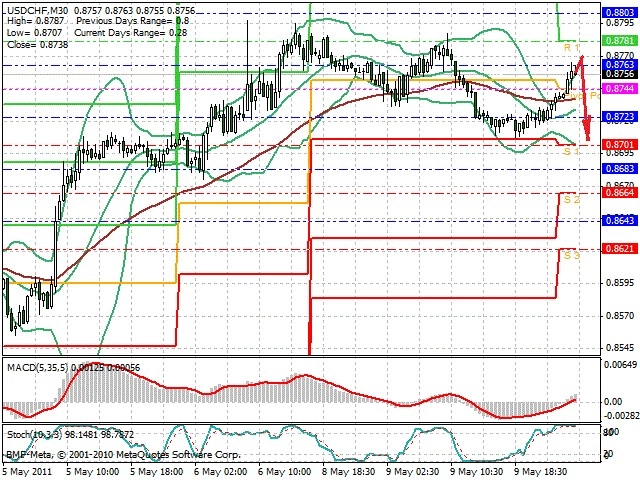The width and height of the screenshot is (640, 480).
Task: Click the USDCHF,M30 chart title text
Action: click(38, 10)
